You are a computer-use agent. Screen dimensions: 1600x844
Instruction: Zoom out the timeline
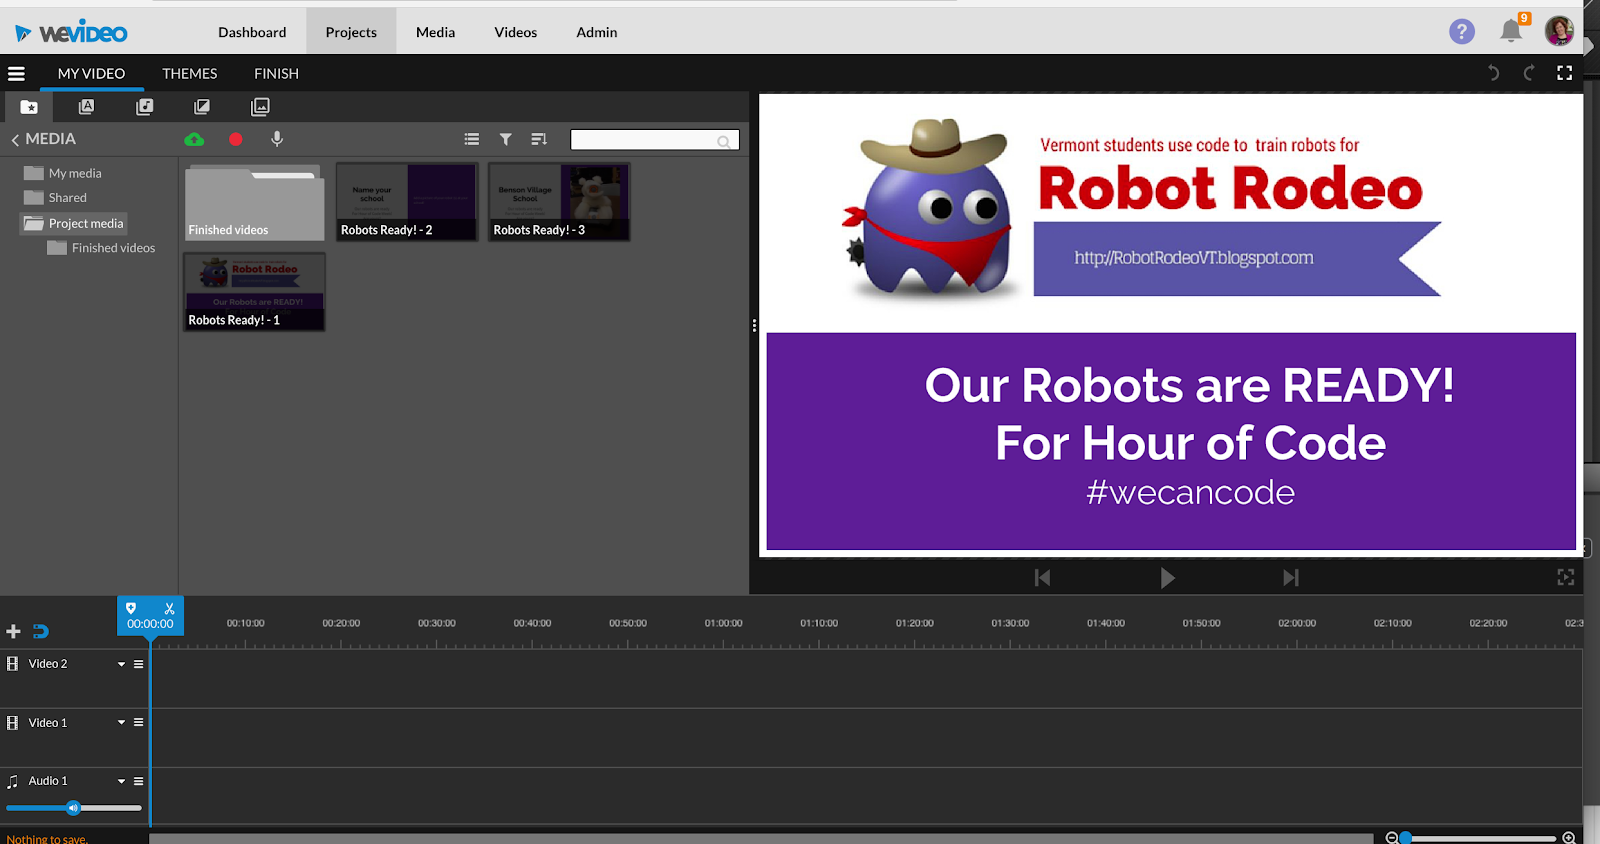click(x=1392, y=838)
